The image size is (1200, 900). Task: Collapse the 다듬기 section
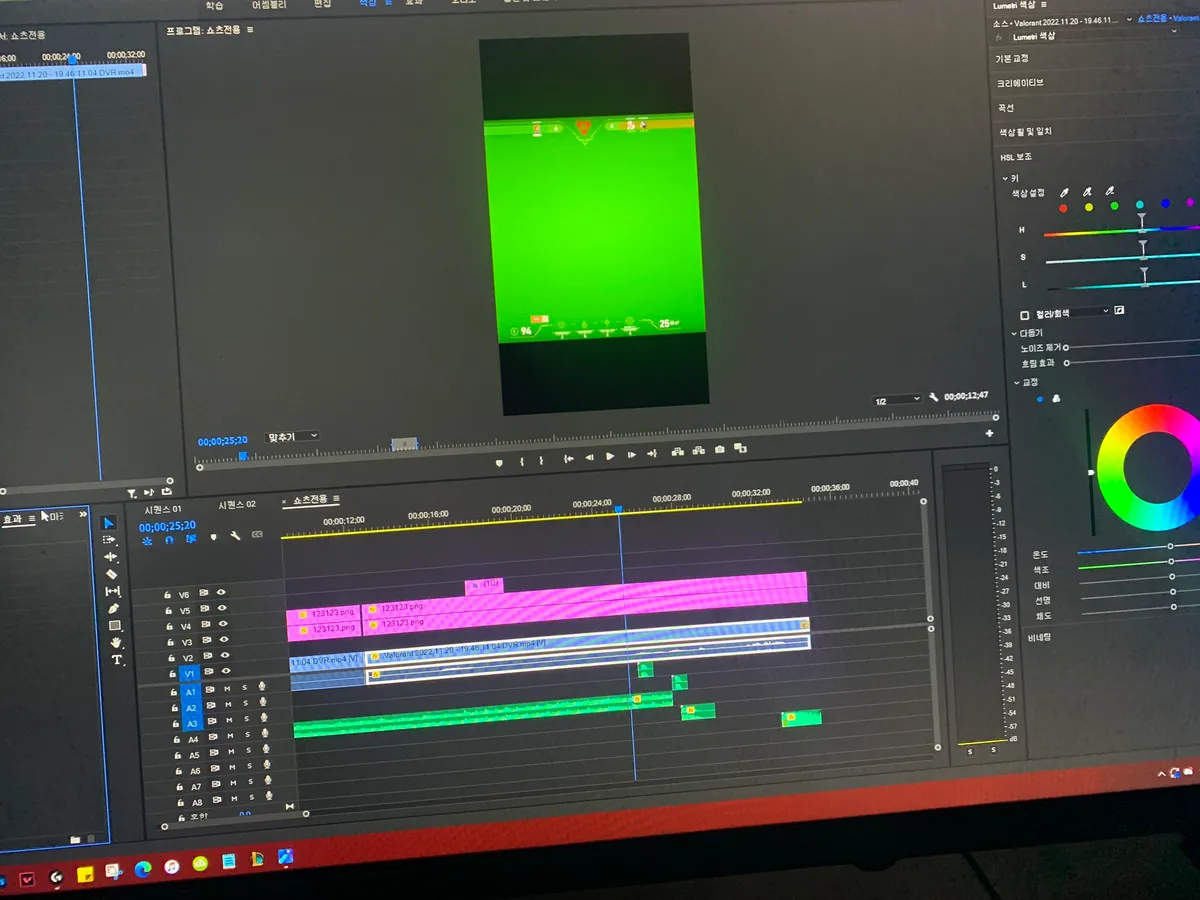(x=1015, y=333)
